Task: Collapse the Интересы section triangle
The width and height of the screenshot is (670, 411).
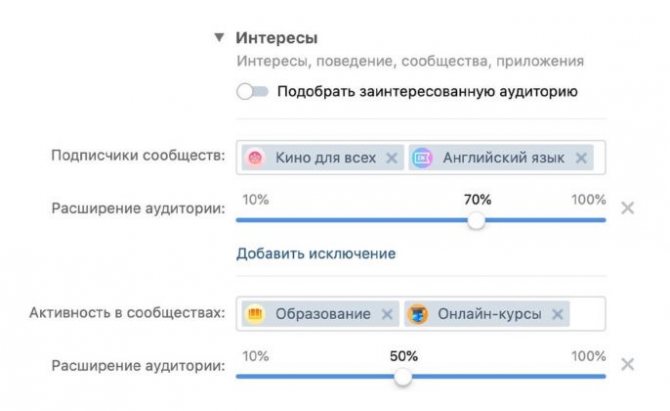Action: pyautogui.click(x=219, y=38)
